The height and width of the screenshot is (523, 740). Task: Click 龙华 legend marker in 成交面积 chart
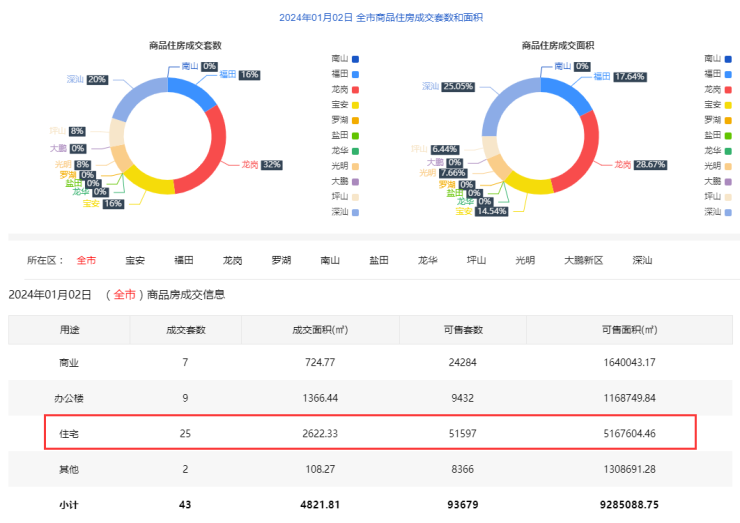[x=729, y=151]
